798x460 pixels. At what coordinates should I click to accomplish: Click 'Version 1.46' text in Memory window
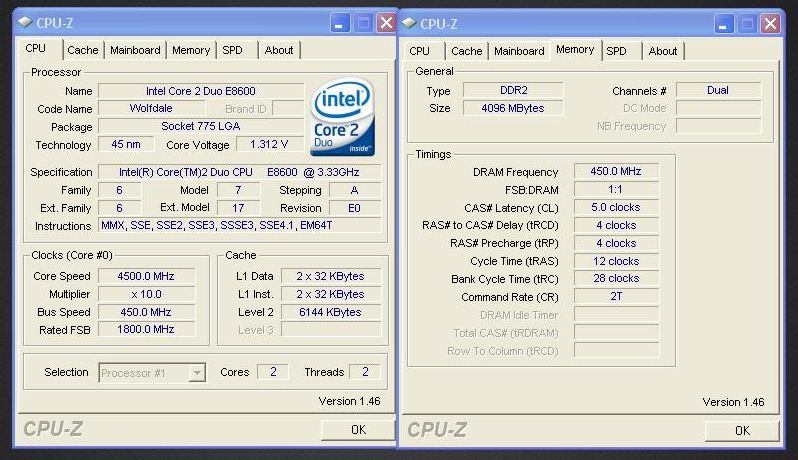pos(733,402)
